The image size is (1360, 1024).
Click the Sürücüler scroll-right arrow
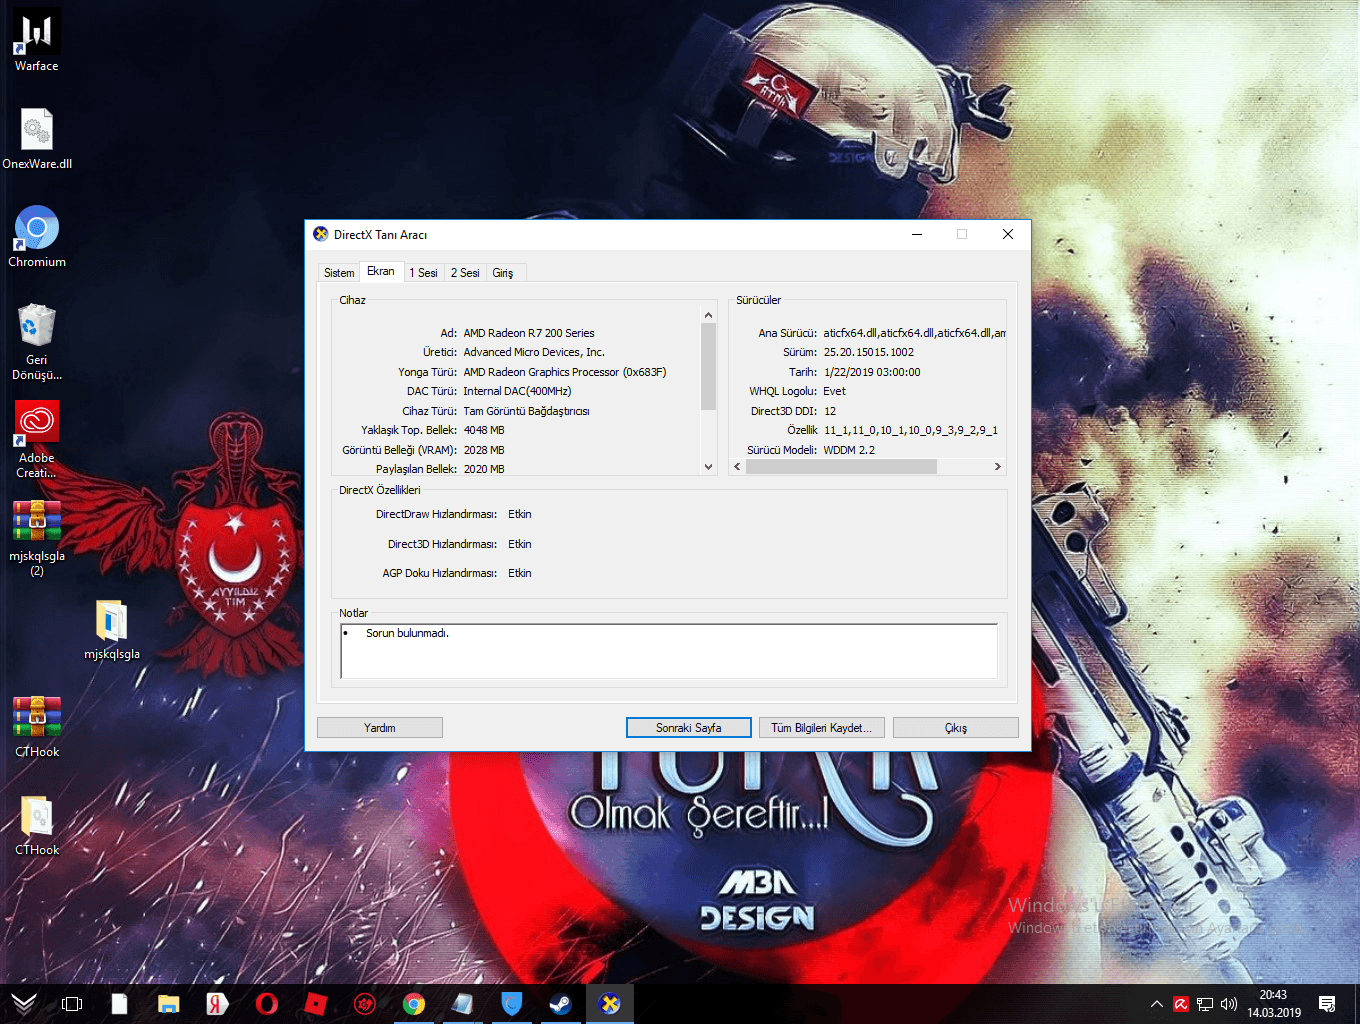click(997, 467)
